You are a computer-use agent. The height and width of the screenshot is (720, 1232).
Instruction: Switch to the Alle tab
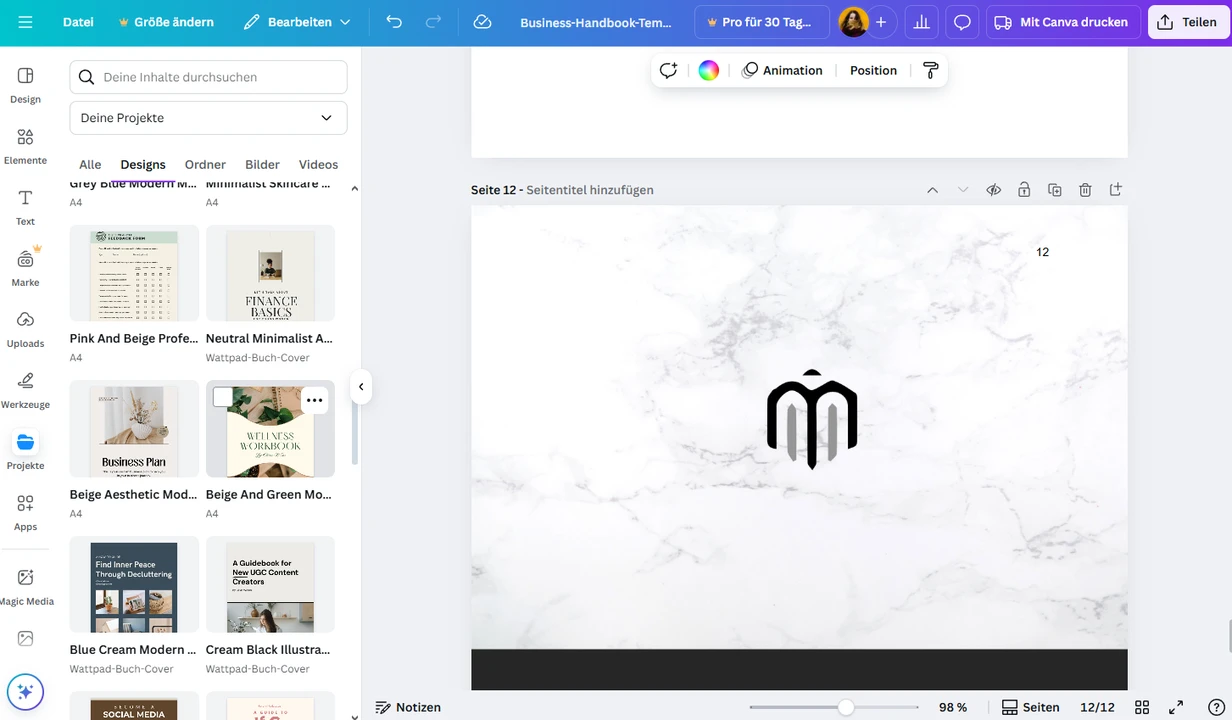[90, 164]
